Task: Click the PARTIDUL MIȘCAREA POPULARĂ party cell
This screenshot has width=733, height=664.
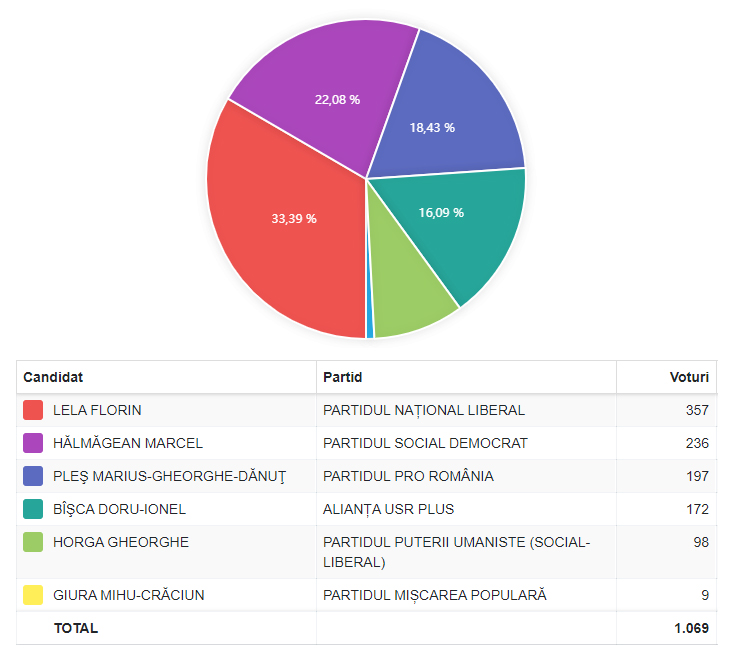Action: pyautogui.click(x=435, y=595)
